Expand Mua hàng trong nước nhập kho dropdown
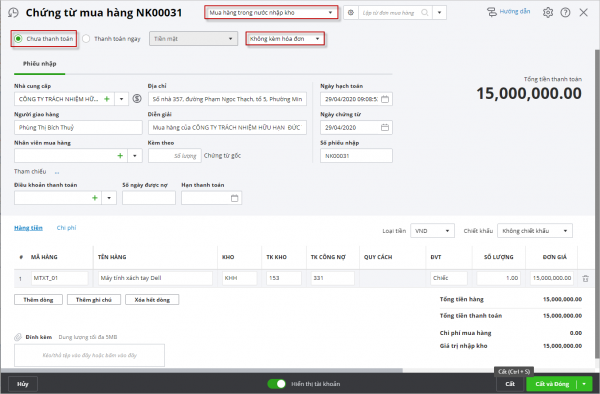Viewport: 600px width, 394px height. coord(271,13)
